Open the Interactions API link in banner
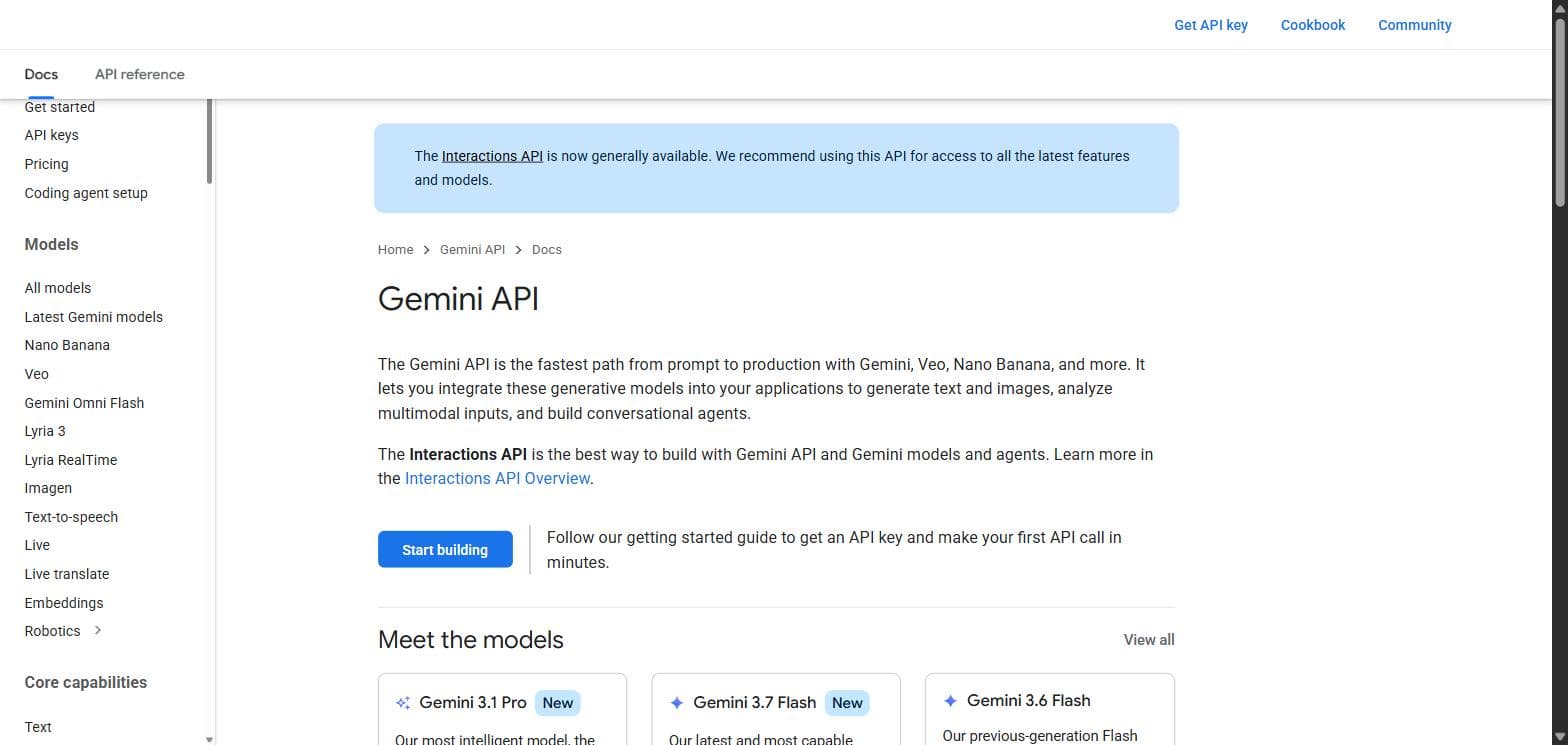The width and height of the screenshot is (1568, 745). click(x=492, y=156)
